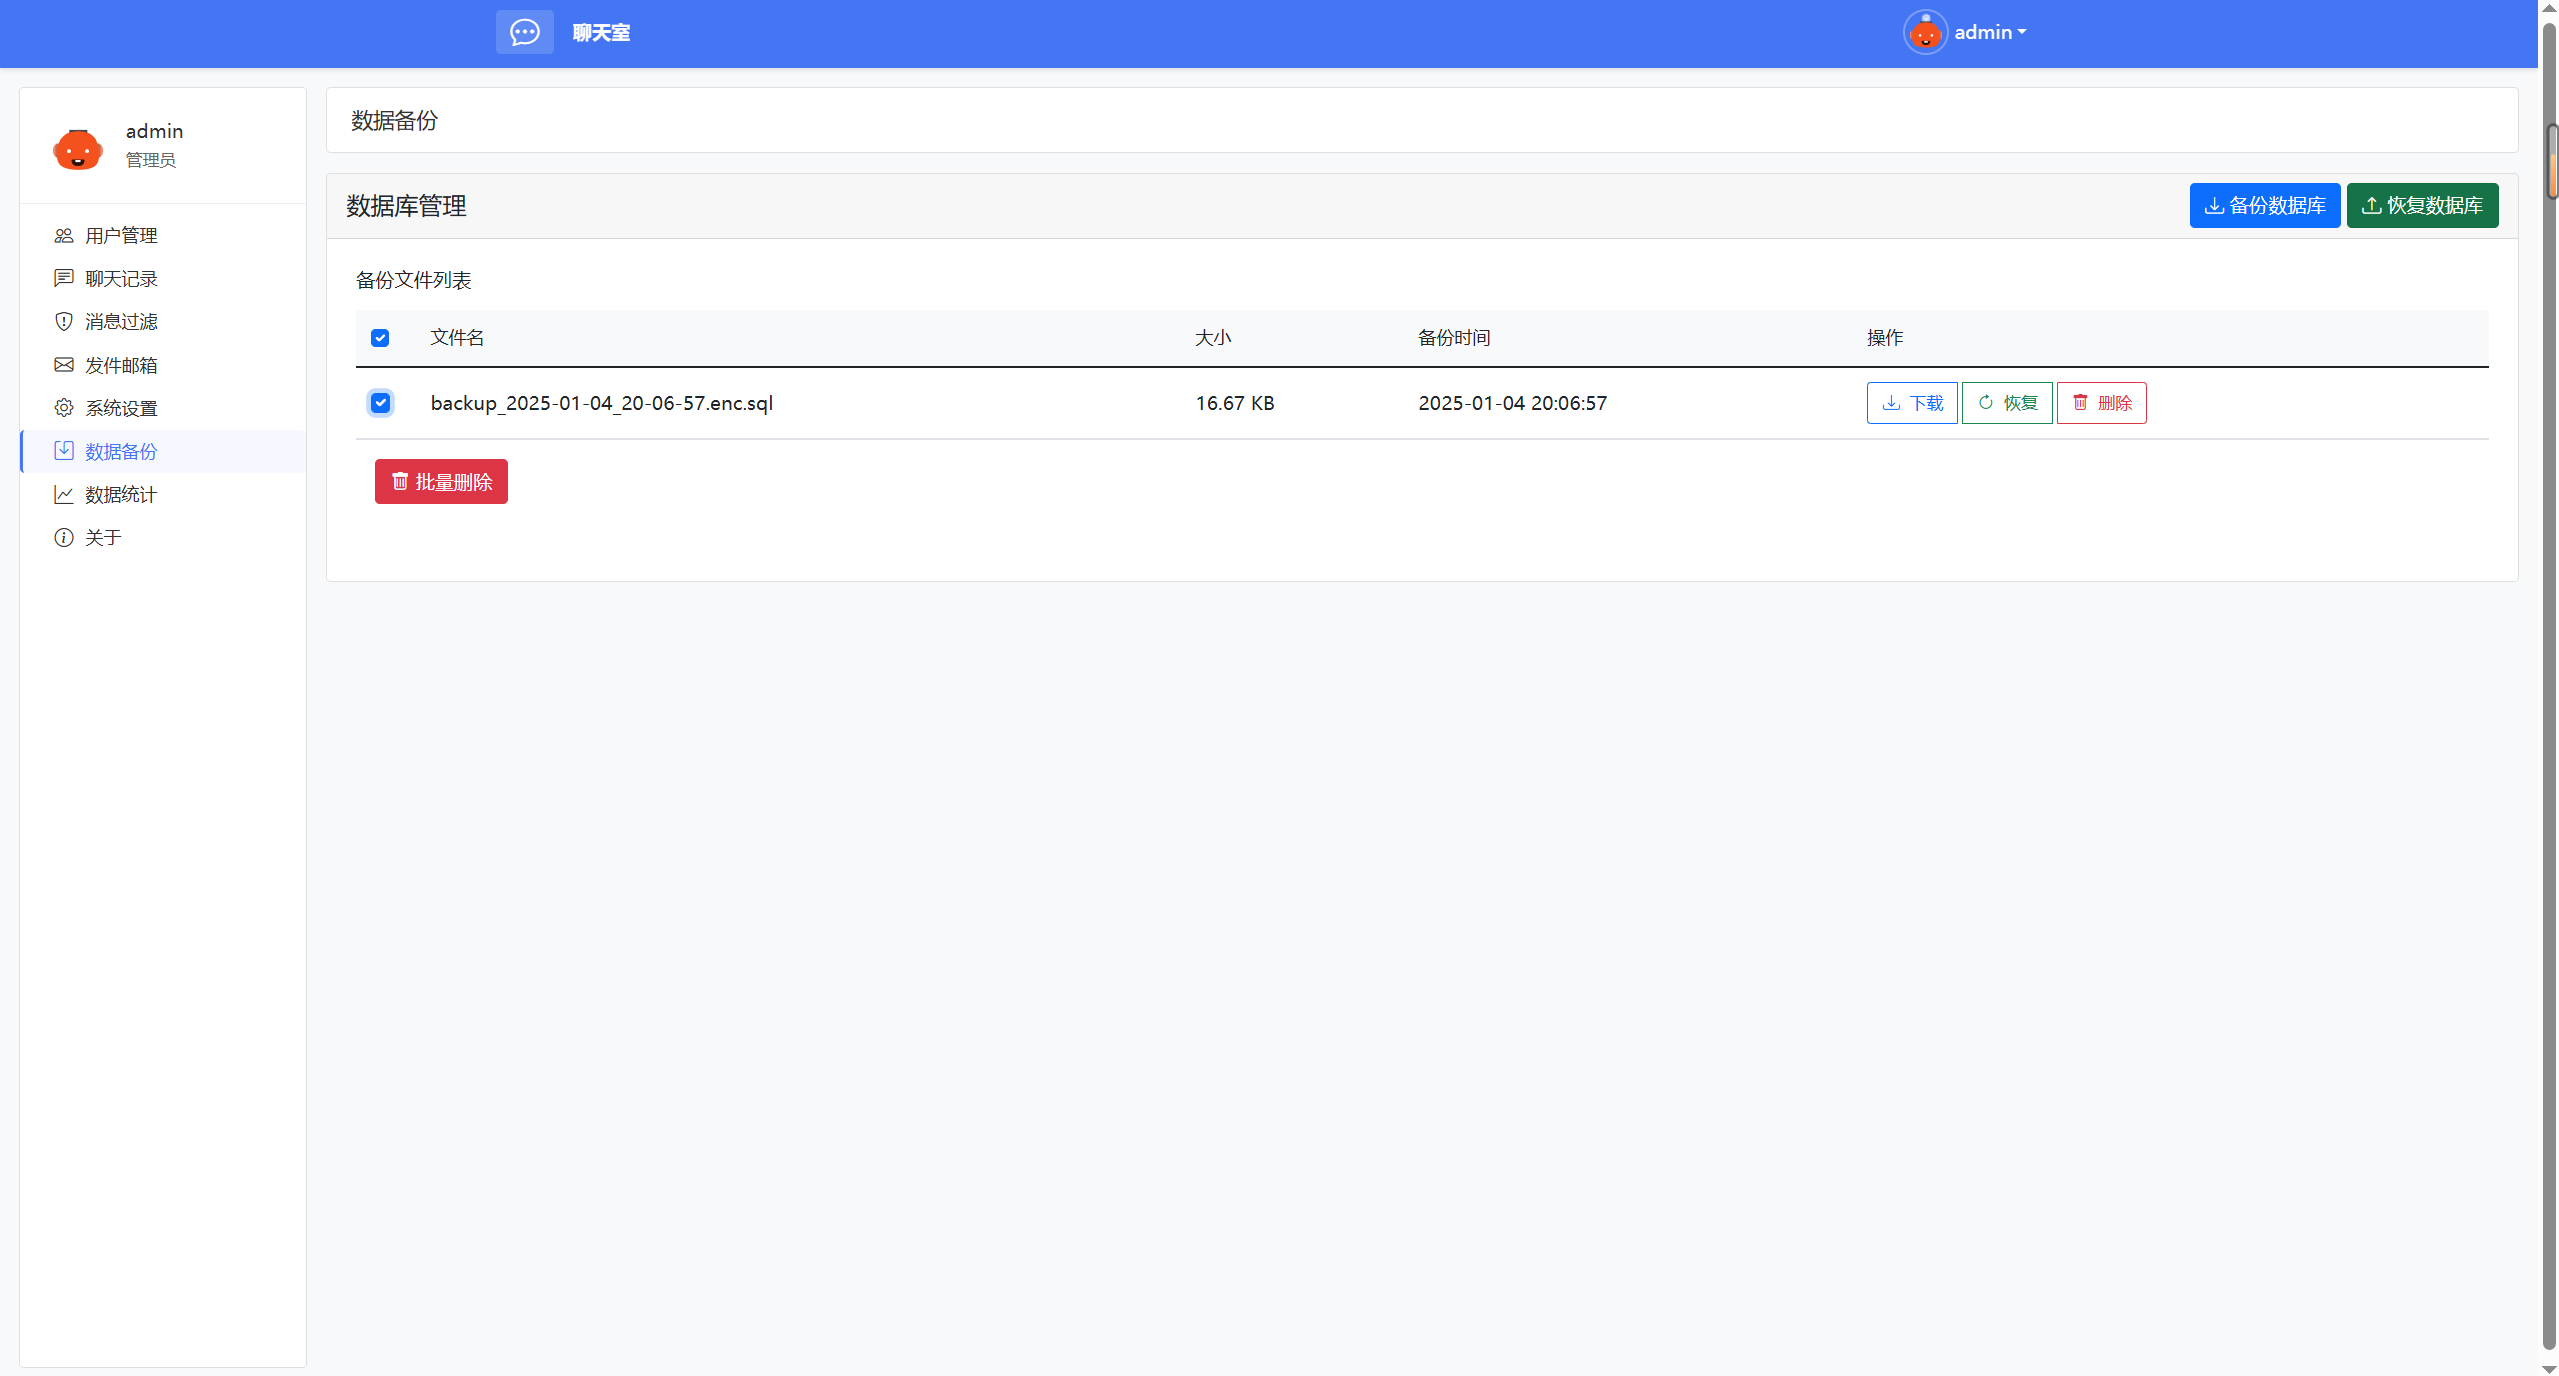Click the chat records message icon
This screenshot has height=1376, width=2559.
(64, 279)
